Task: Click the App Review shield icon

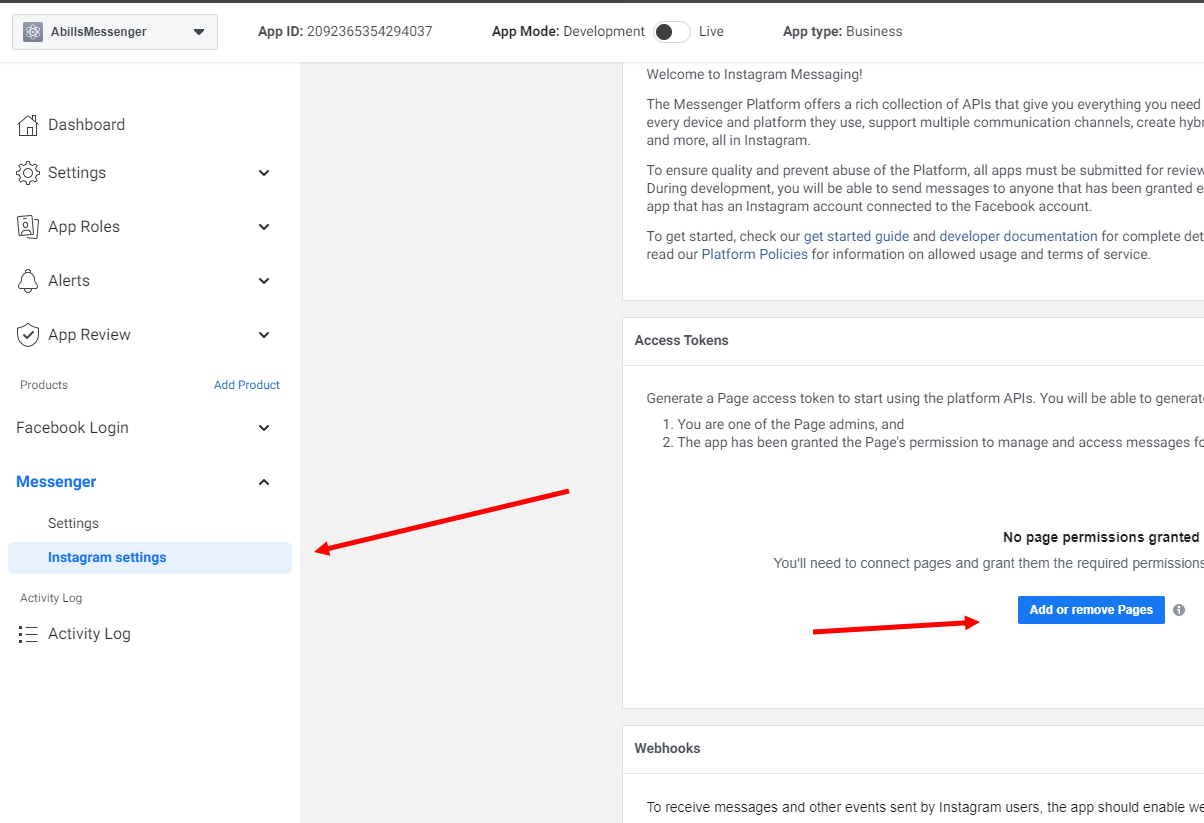Action: [x=28, y=335]
